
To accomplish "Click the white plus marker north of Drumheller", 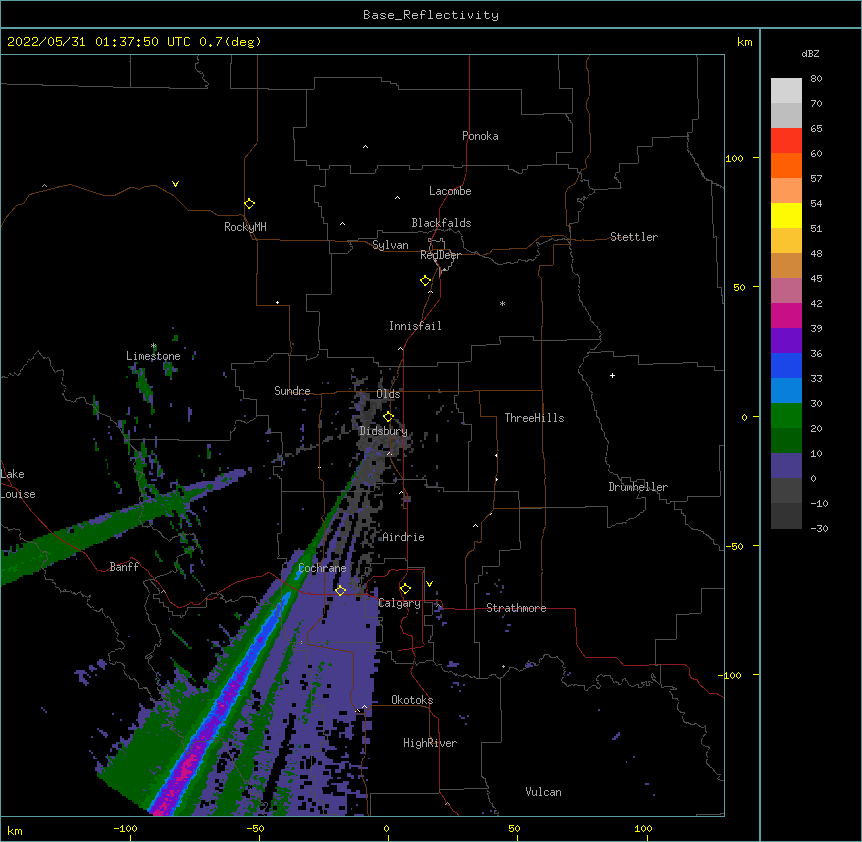I will 612,375.
